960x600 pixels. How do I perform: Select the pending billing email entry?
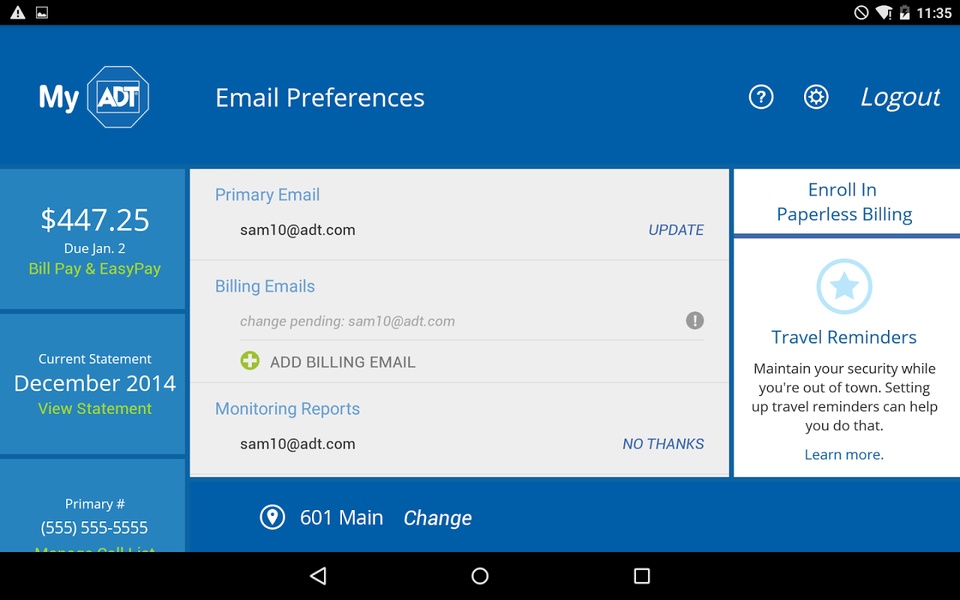(459, 321)
